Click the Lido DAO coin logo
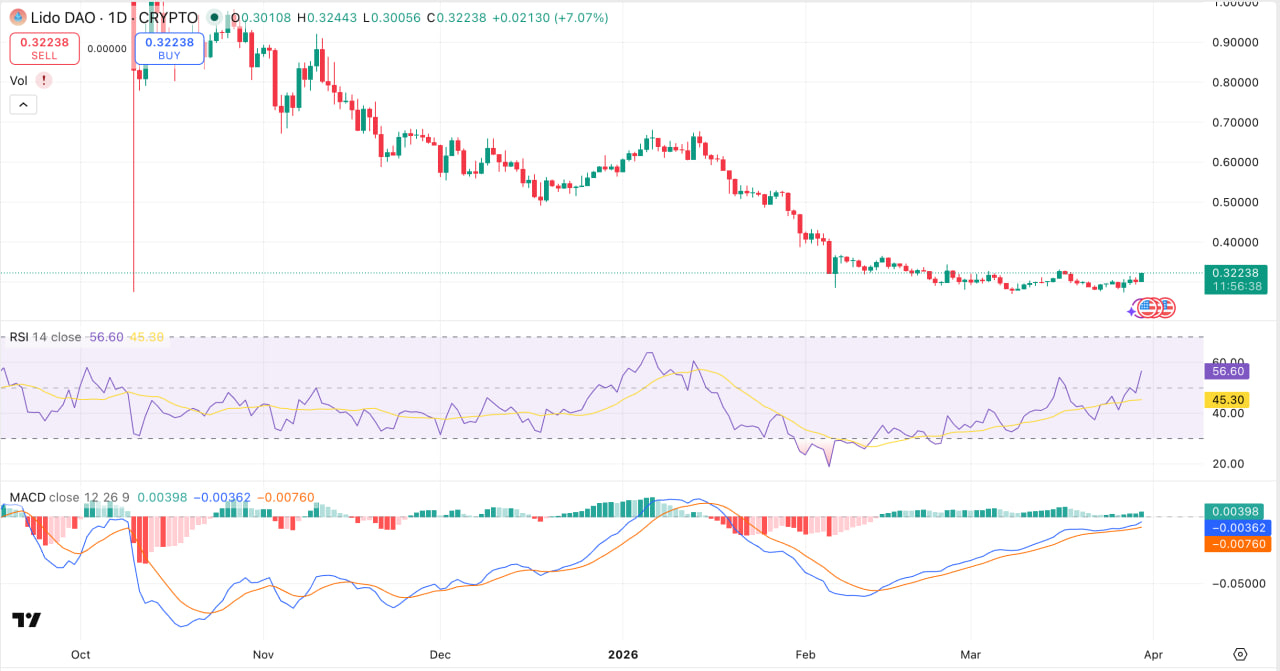The height and width of the screenshot is (671, 1280). point(18,17)
